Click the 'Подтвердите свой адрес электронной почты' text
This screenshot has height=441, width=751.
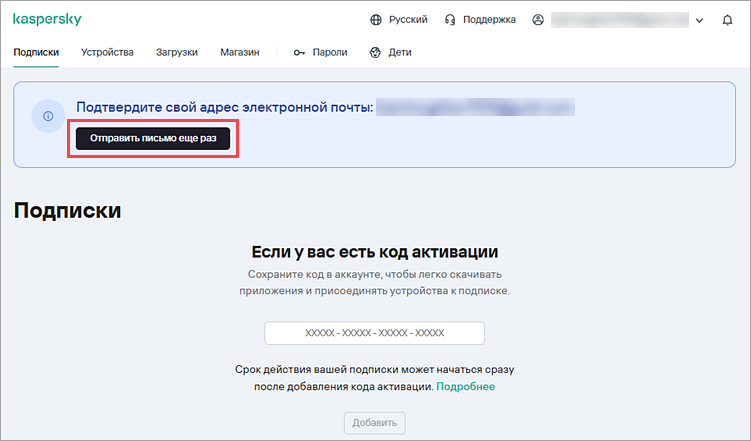tap(225, 107)
